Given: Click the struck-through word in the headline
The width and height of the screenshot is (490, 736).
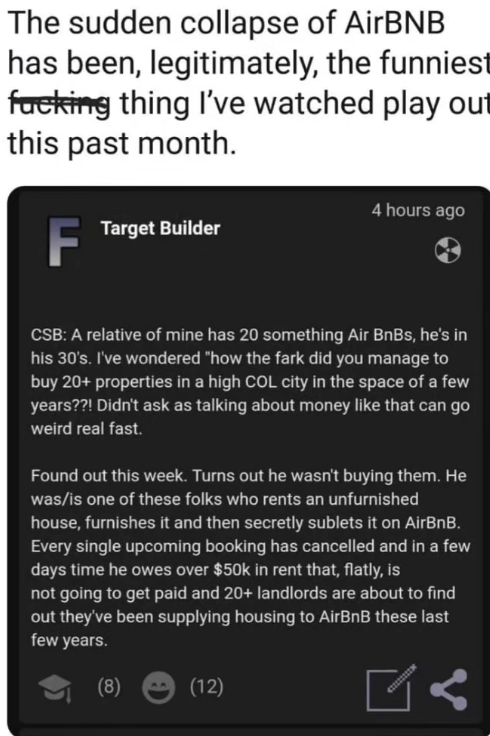Looking at the screenshot, I should click(59, 103).
